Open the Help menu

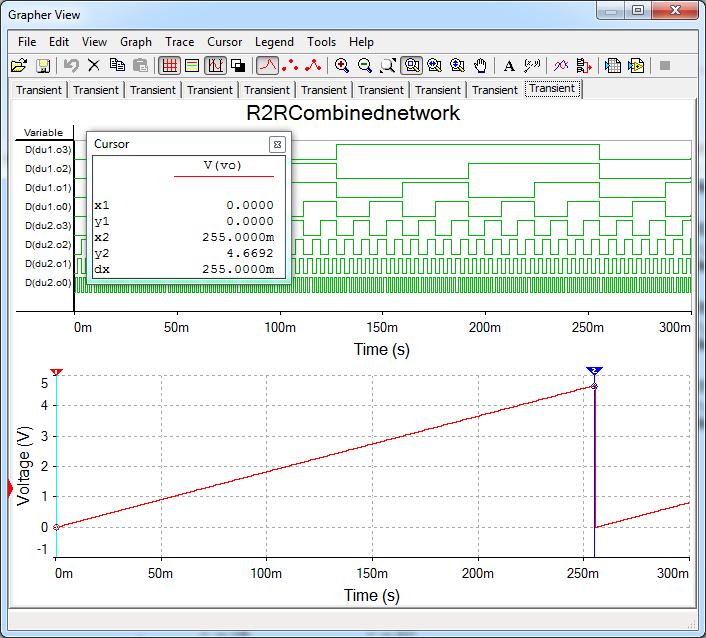pyautogui.click(x=361, y=42)
